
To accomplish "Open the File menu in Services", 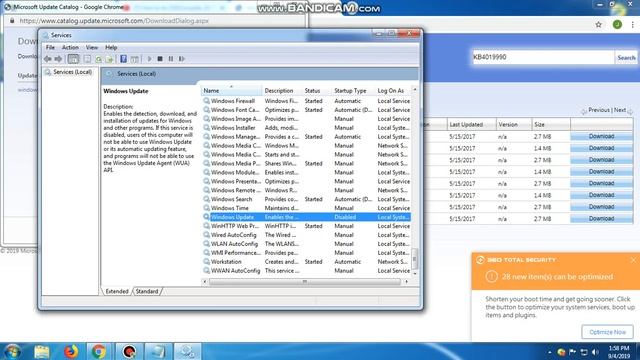I will tap(50, 47).
